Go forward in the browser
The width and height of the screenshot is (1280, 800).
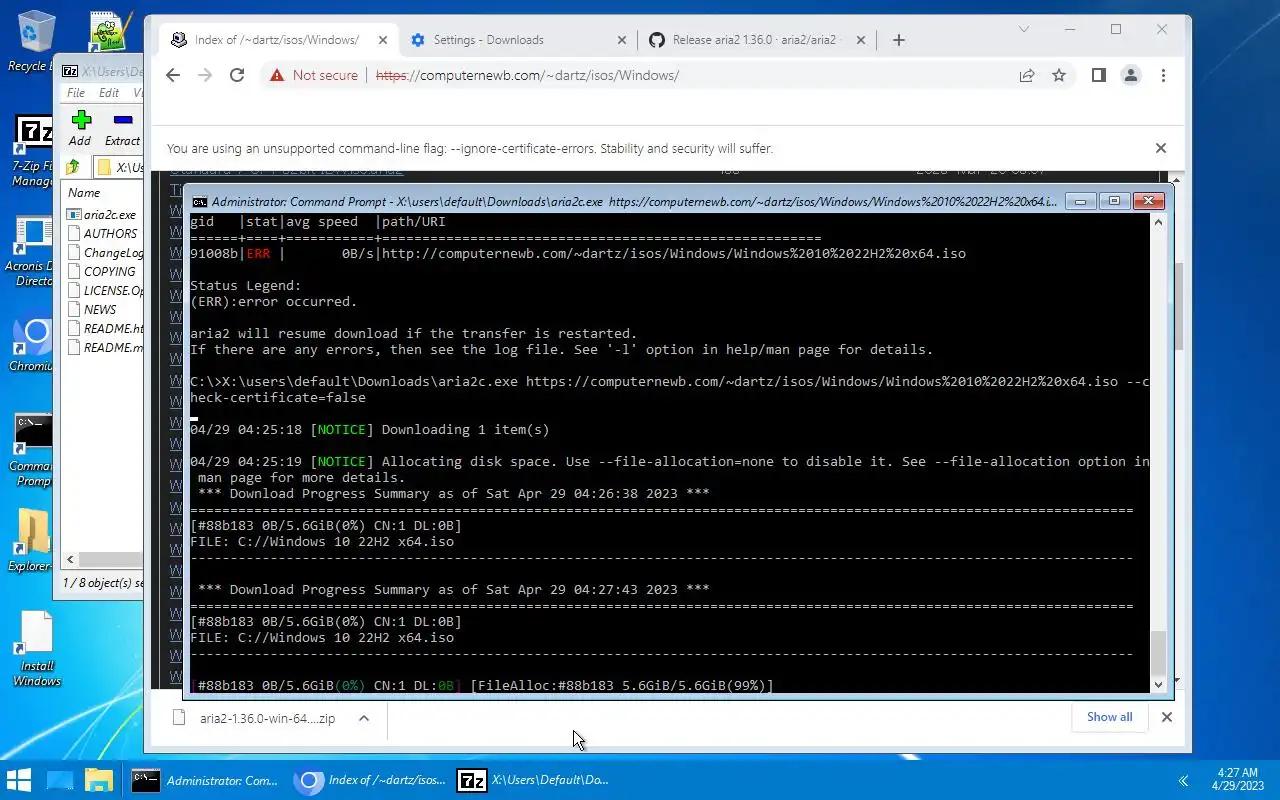tap(205, 75)
